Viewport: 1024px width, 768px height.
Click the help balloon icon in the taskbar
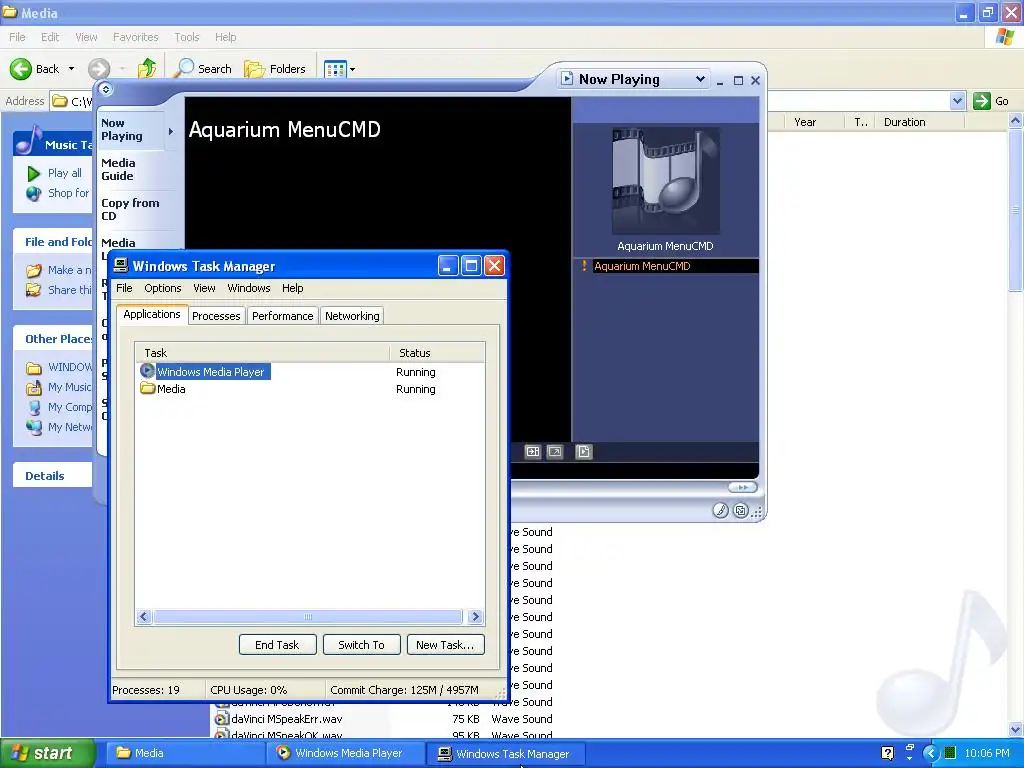pyautogui.click(x=888, y=753)
